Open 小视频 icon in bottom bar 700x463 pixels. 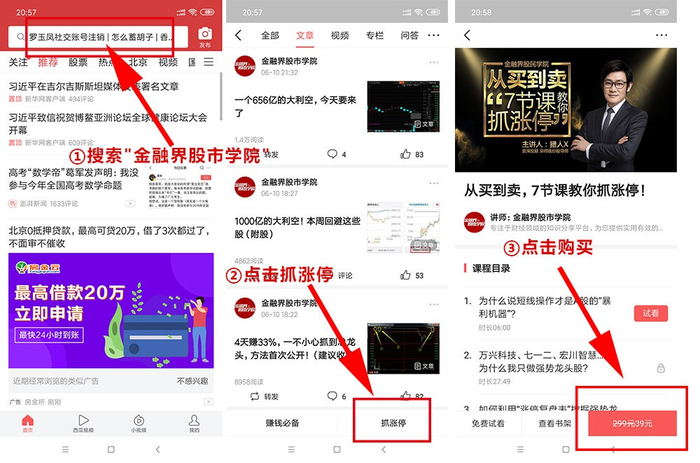click(139, 423)
